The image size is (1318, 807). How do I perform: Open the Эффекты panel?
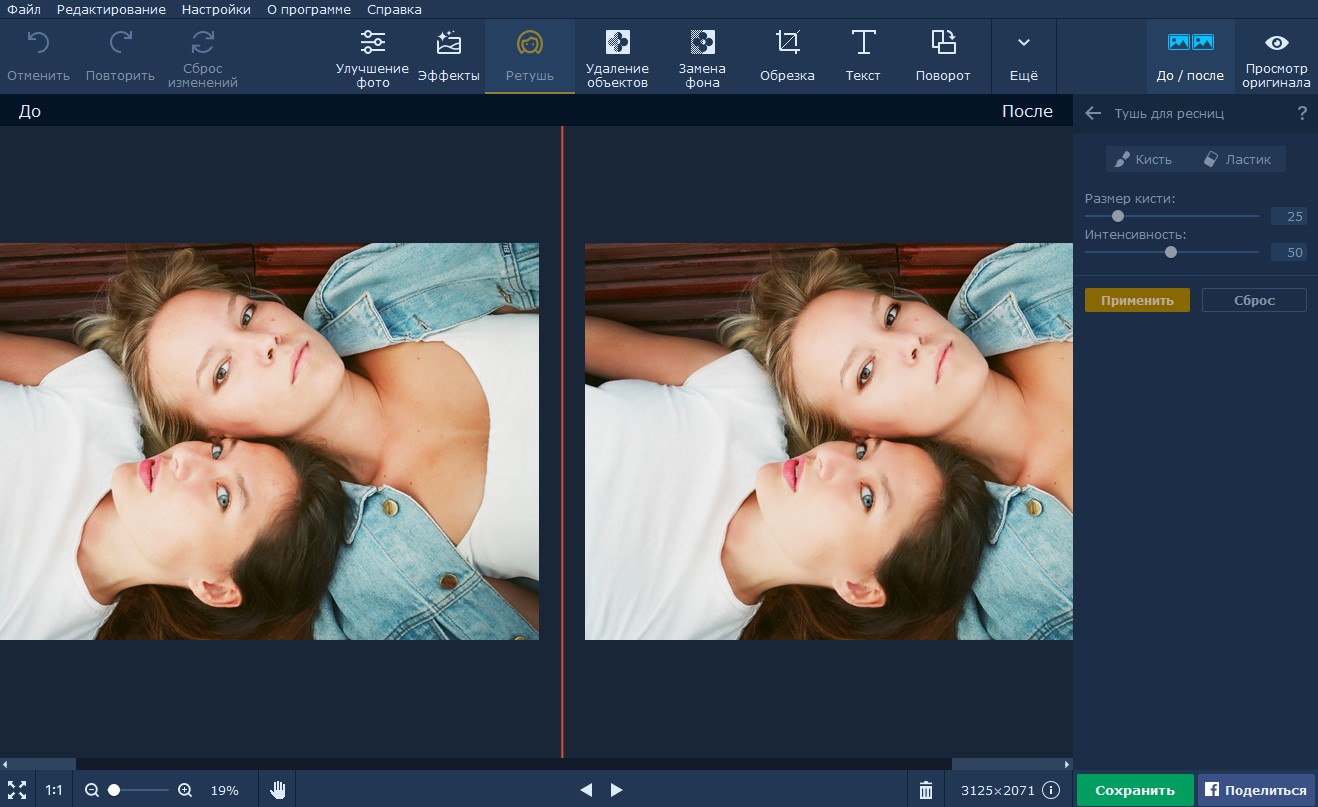tap(448, 58)
